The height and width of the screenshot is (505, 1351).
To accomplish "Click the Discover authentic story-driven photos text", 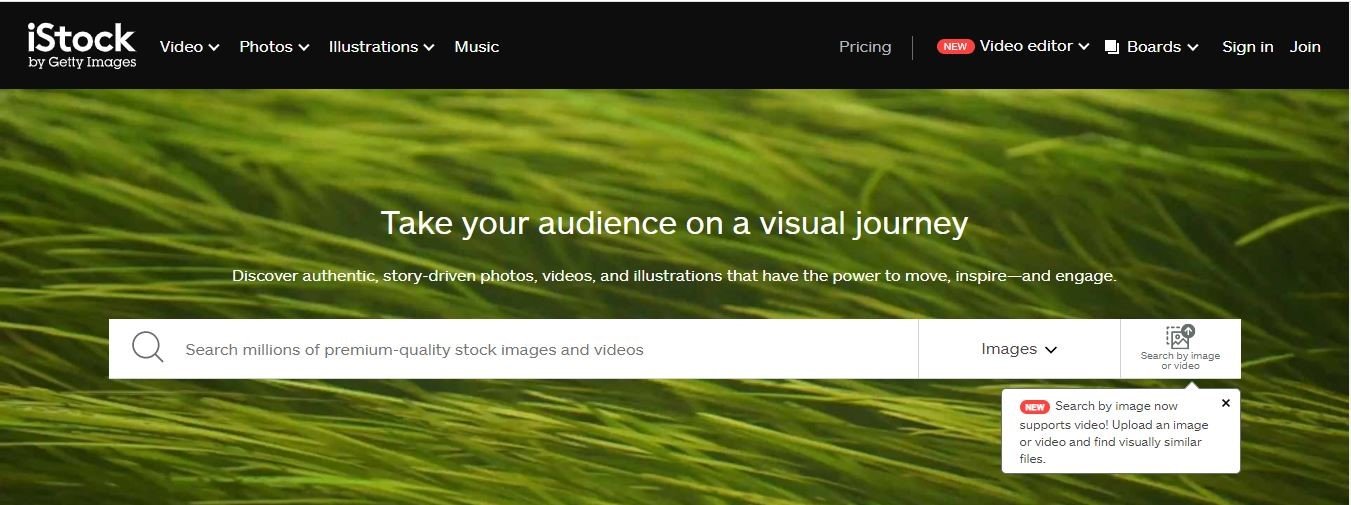I will click(674, 275).
